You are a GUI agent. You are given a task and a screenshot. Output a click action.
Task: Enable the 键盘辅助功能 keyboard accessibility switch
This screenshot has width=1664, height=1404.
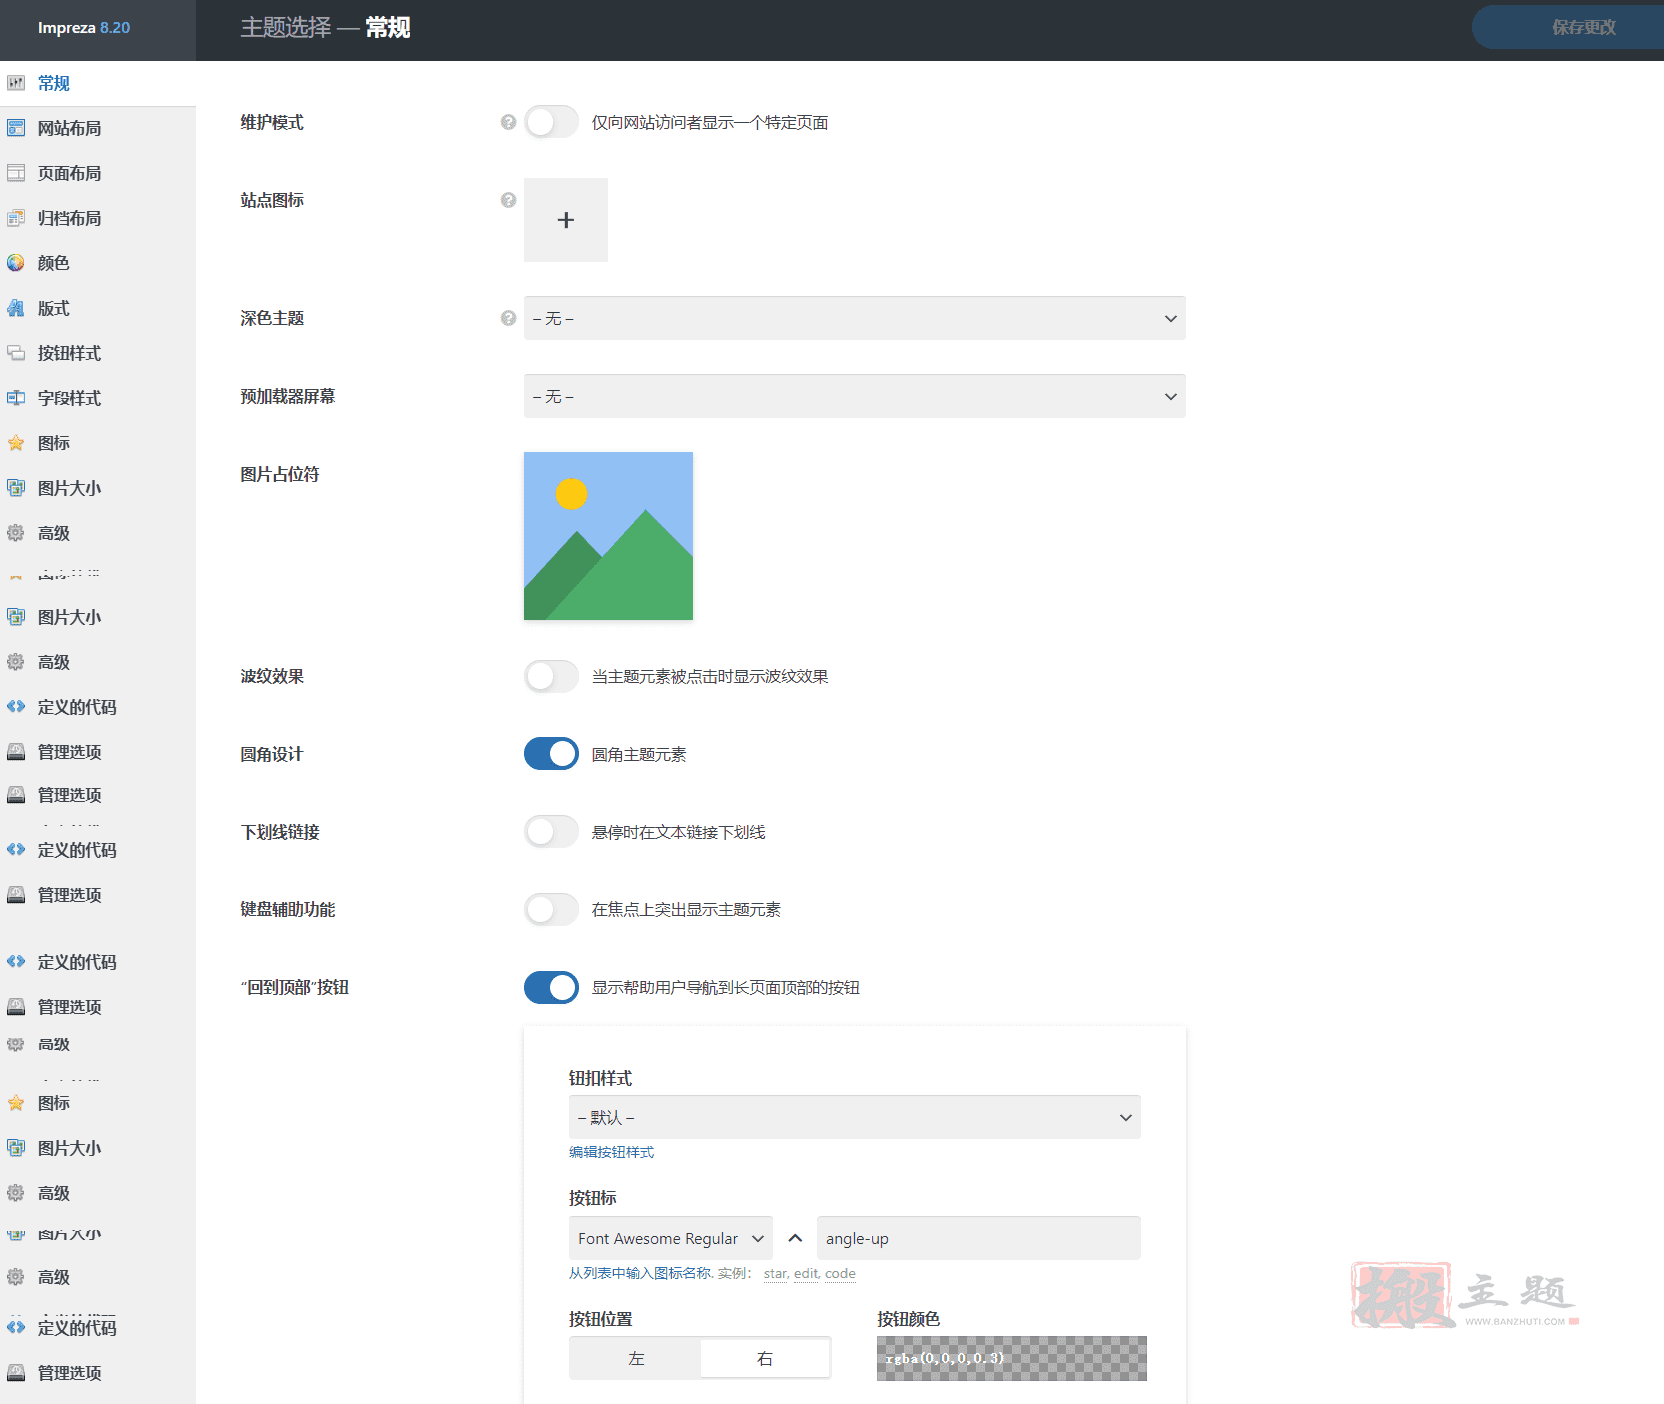[x=551, y=909]
